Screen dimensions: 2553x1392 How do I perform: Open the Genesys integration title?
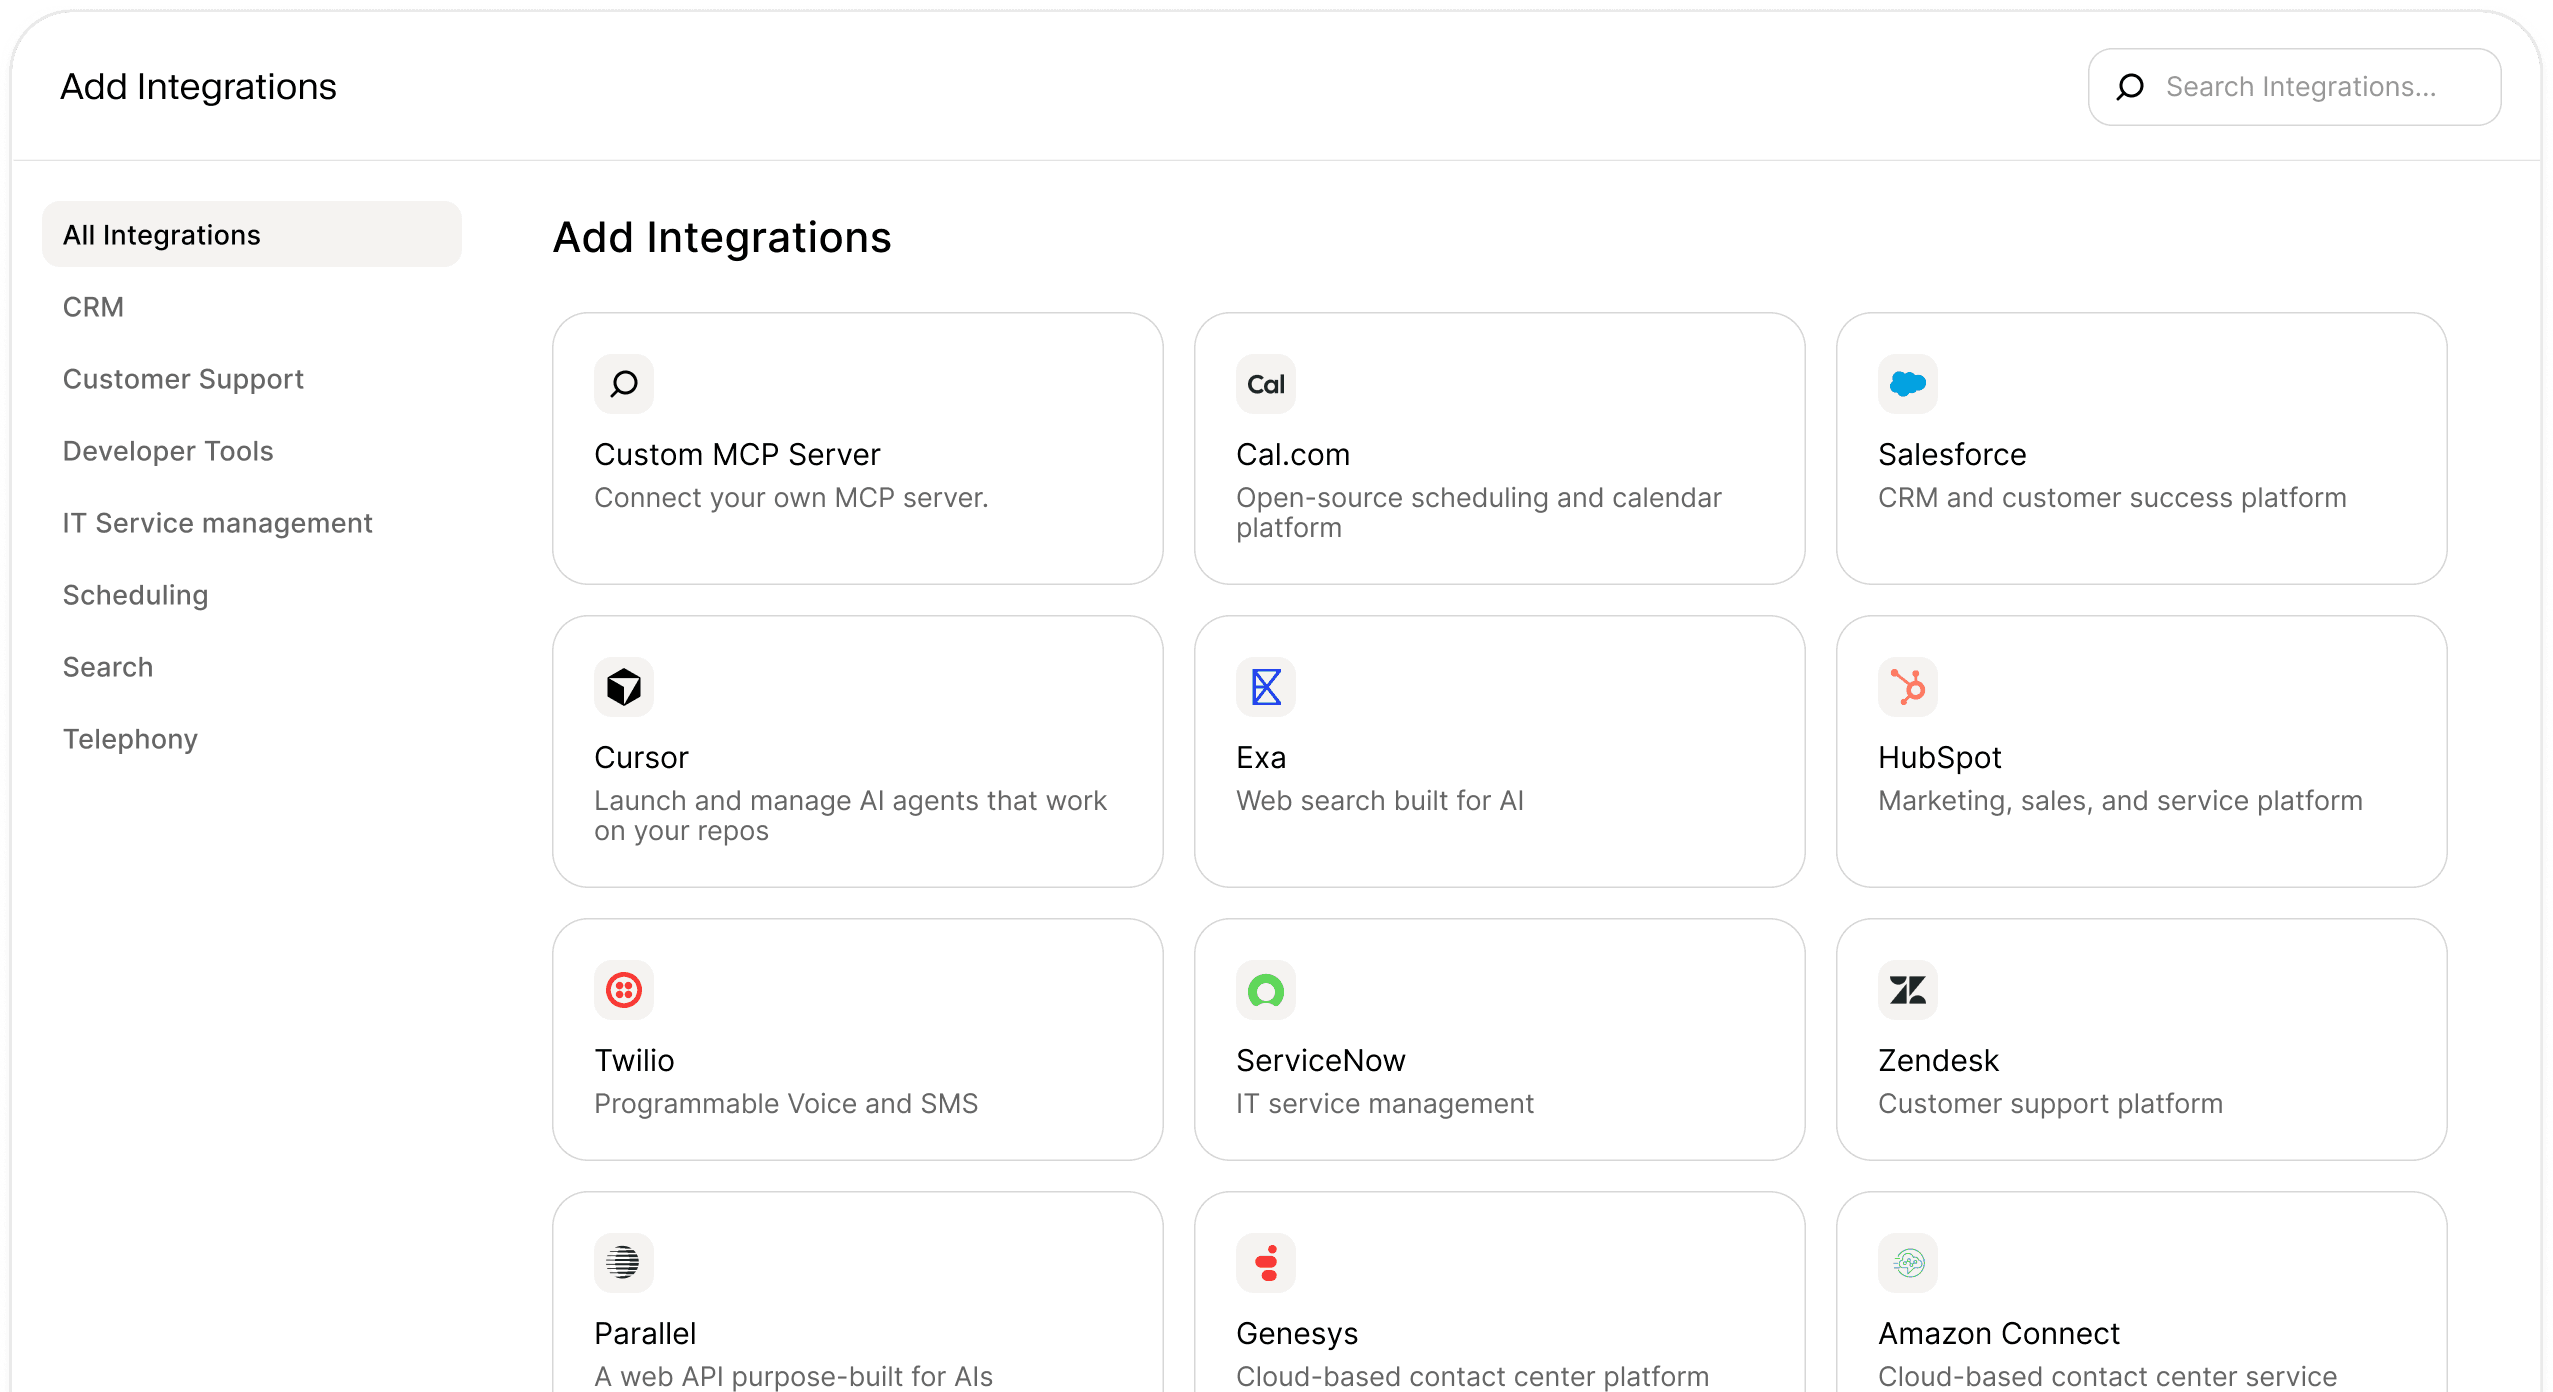tap(1297, 1334)
